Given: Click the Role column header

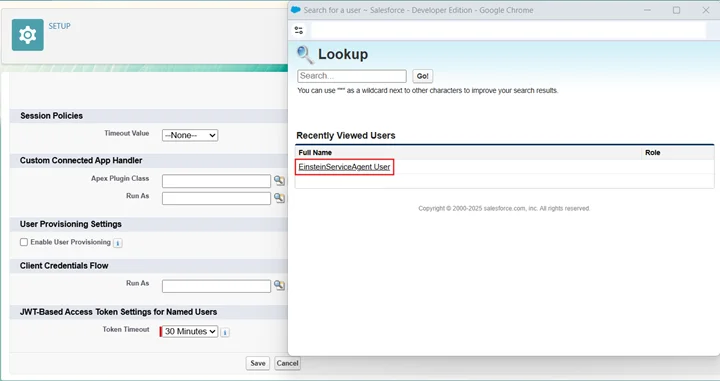Looking at the screenshot, I should [652, 152].
